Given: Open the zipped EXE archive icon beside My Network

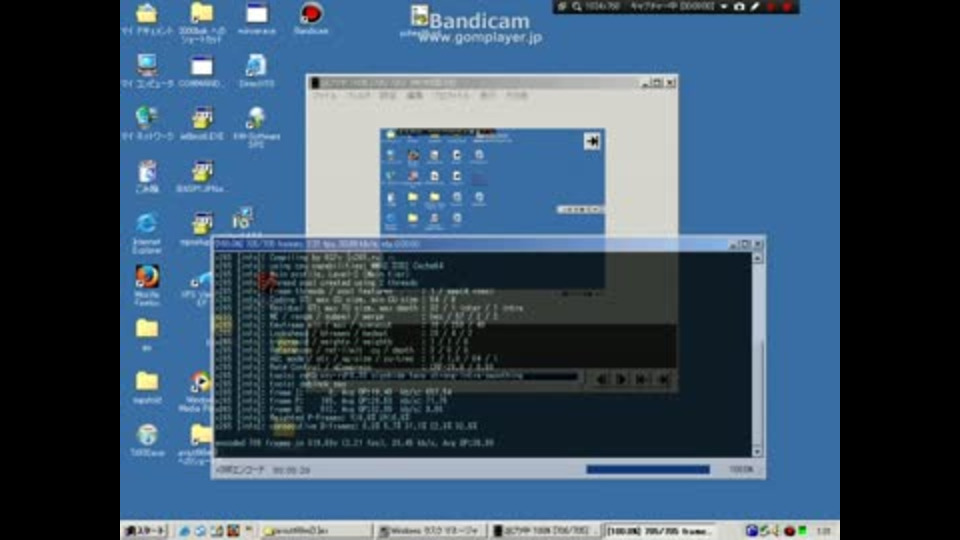Looking at the screenshot, I should click(x=201, y=118).
